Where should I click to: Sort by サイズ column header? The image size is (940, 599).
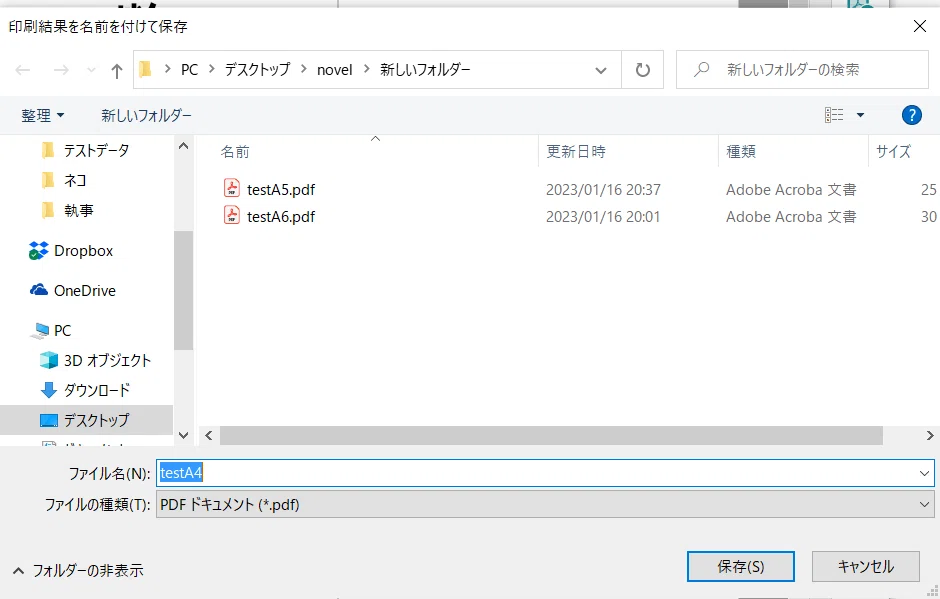893,151
